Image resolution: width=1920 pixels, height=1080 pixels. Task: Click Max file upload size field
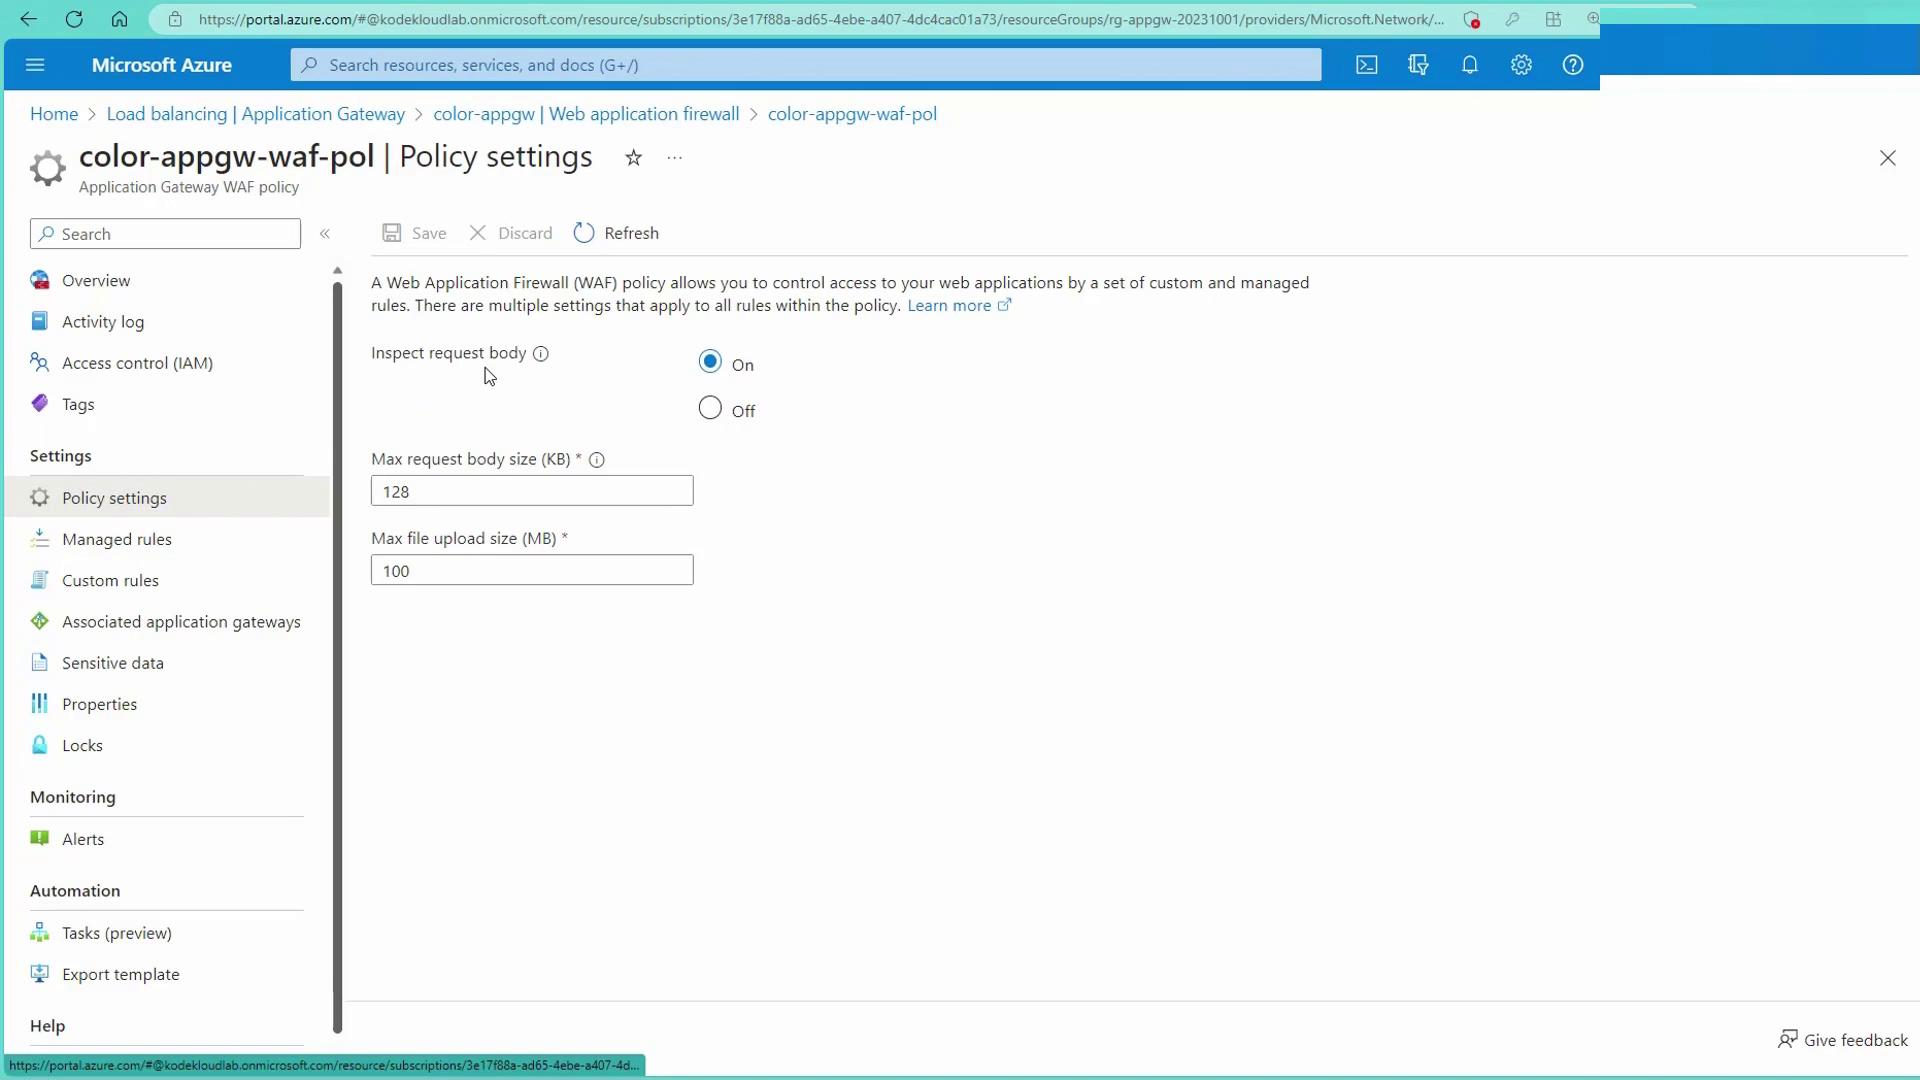coord(531,570)
